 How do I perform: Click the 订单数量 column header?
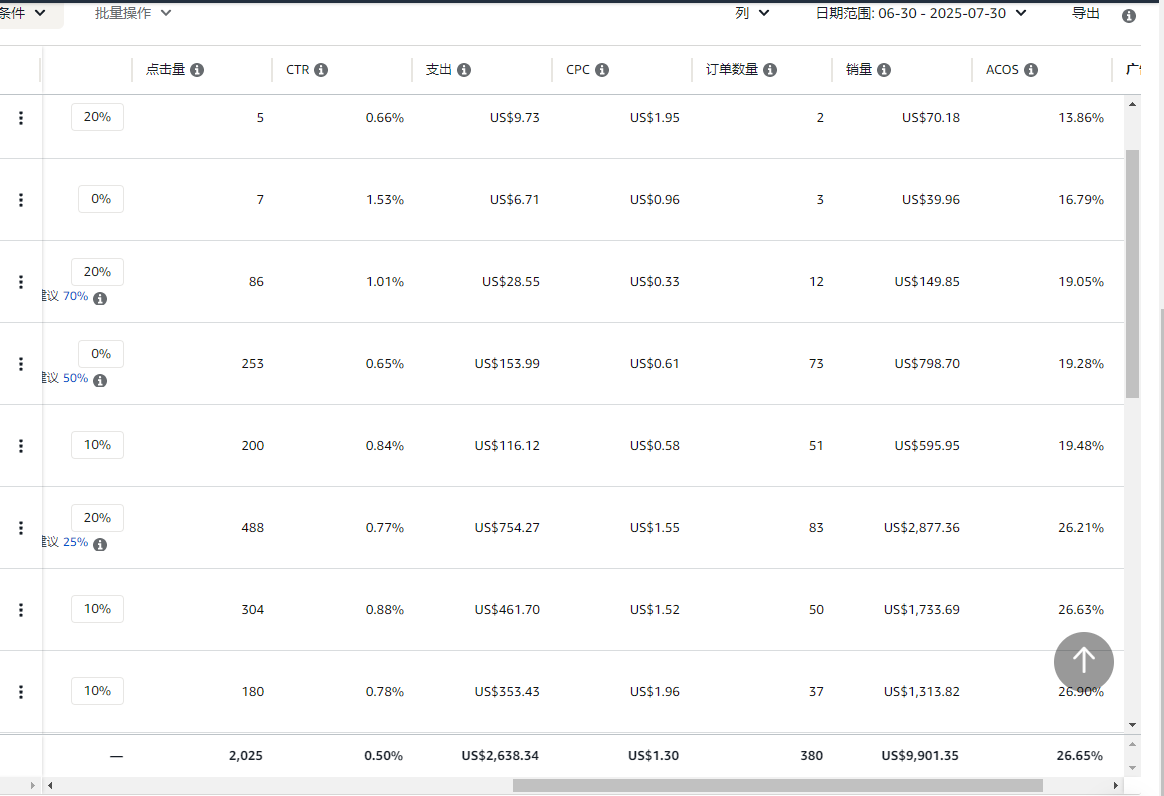(x=732, y=70)
